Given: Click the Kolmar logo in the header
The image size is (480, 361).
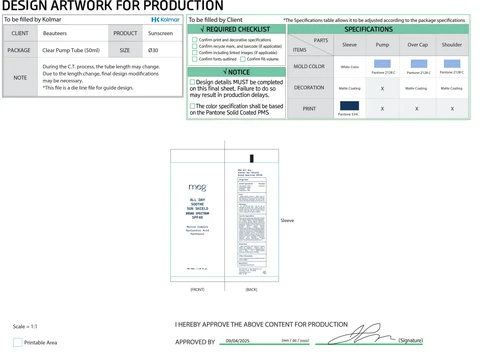Looking at the screenshot, I should [165, 20].
